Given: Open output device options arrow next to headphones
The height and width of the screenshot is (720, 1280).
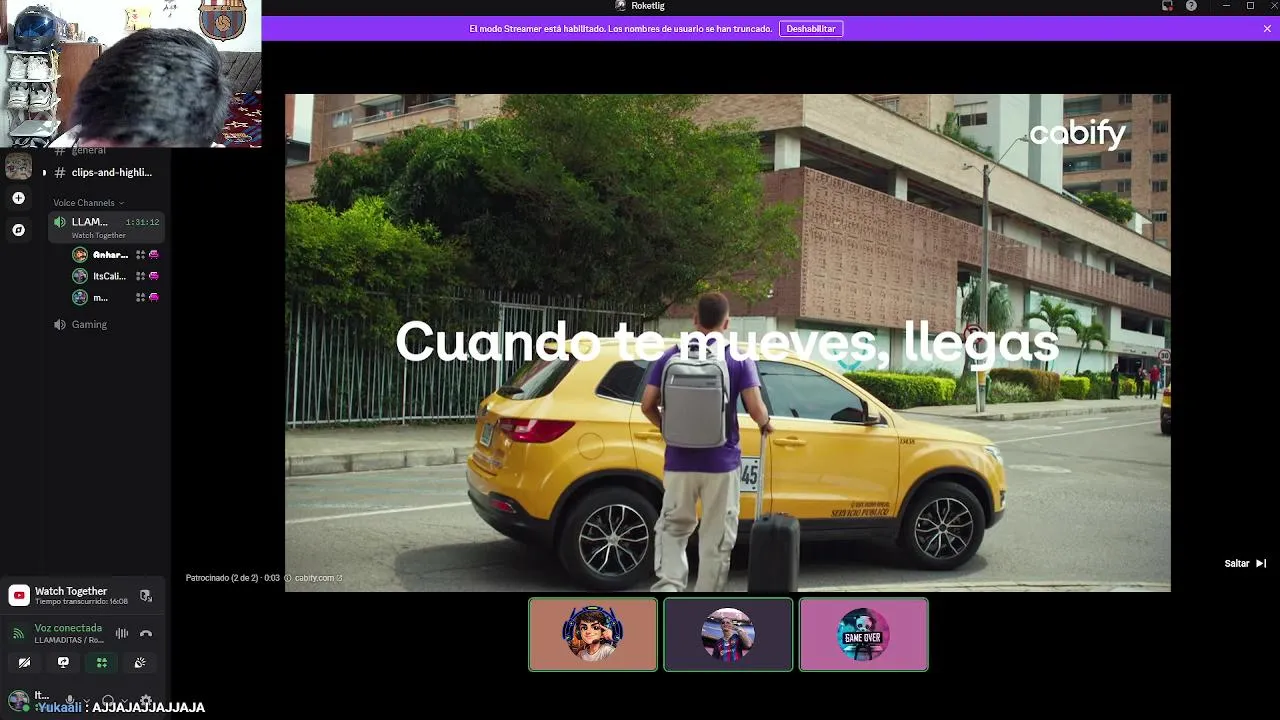Looking at the screenshot, I should [x=124, y=700].
